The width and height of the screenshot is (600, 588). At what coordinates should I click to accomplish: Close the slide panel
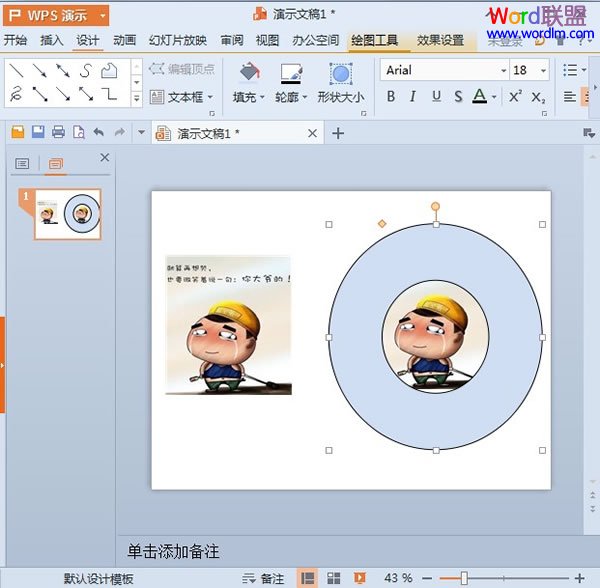104,157
